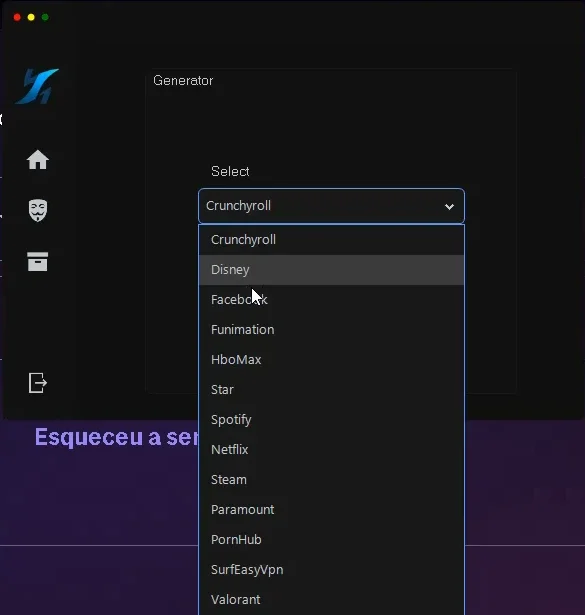Viewport: 585px width, 615px height.
Task: Pick Spotify in the dropdown
Action: (331, 420)
